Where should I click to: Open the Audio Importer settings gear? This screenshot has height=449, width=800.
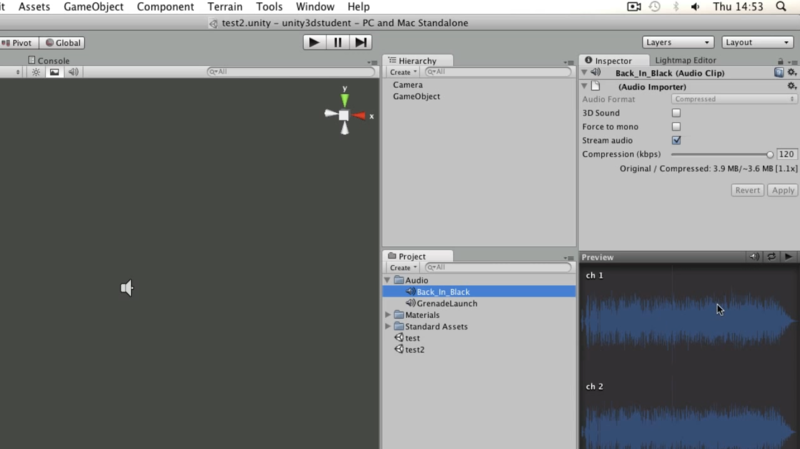click(x=792, y=87)
